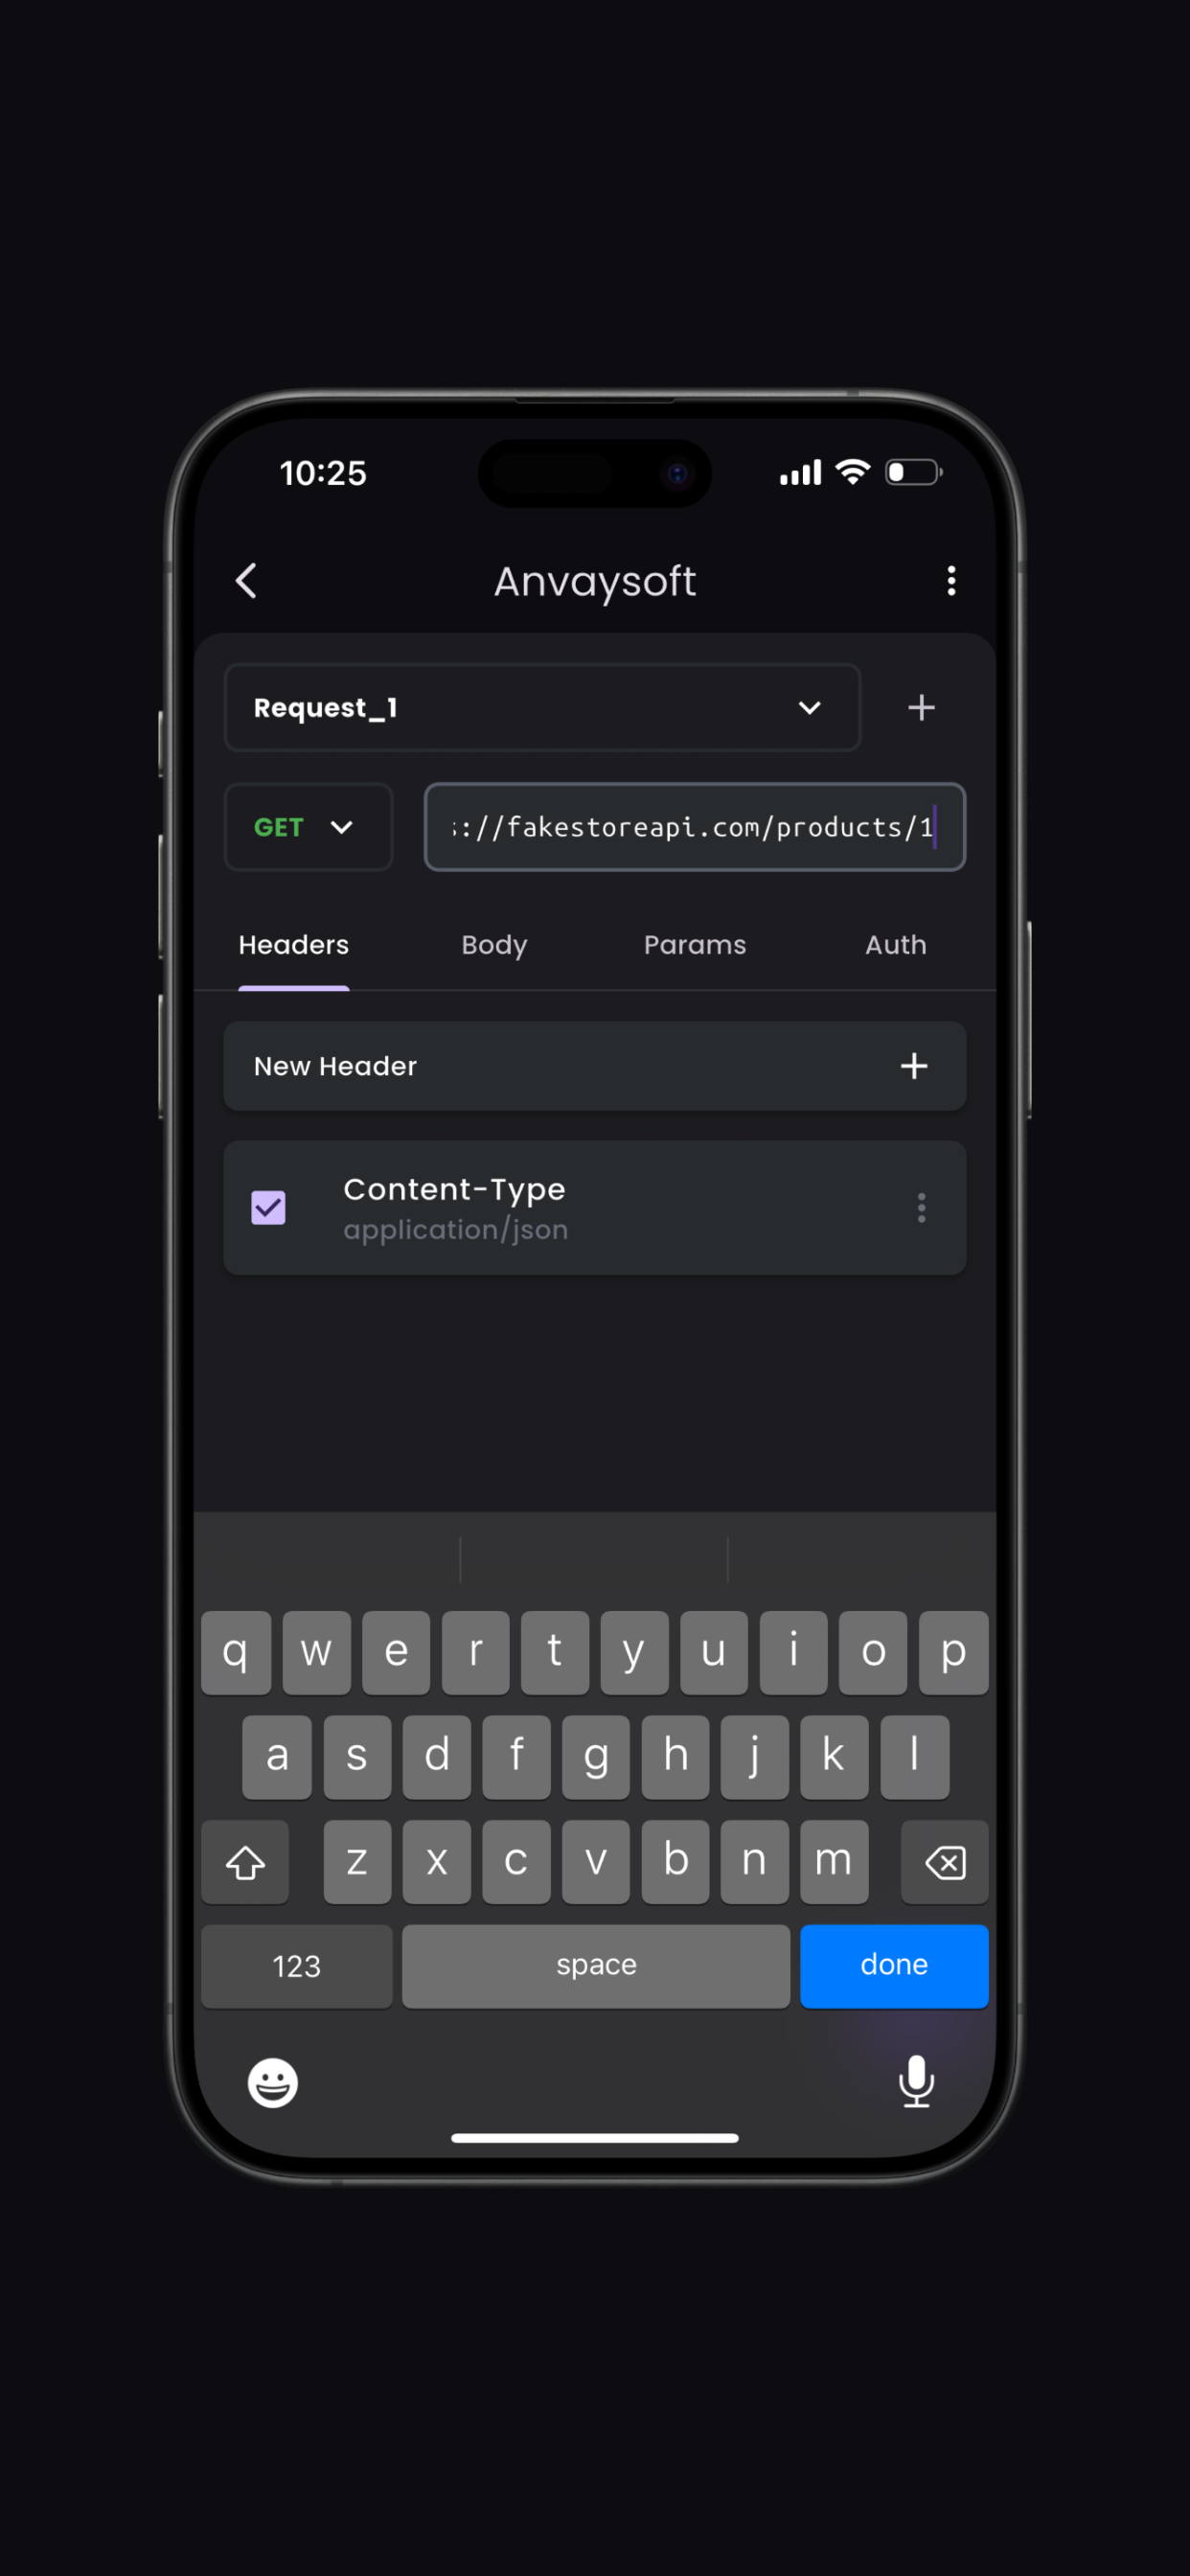Click the plus icon in New Header
This screenshot has height=2576, width=1190.
click(x=913, y=1066)
